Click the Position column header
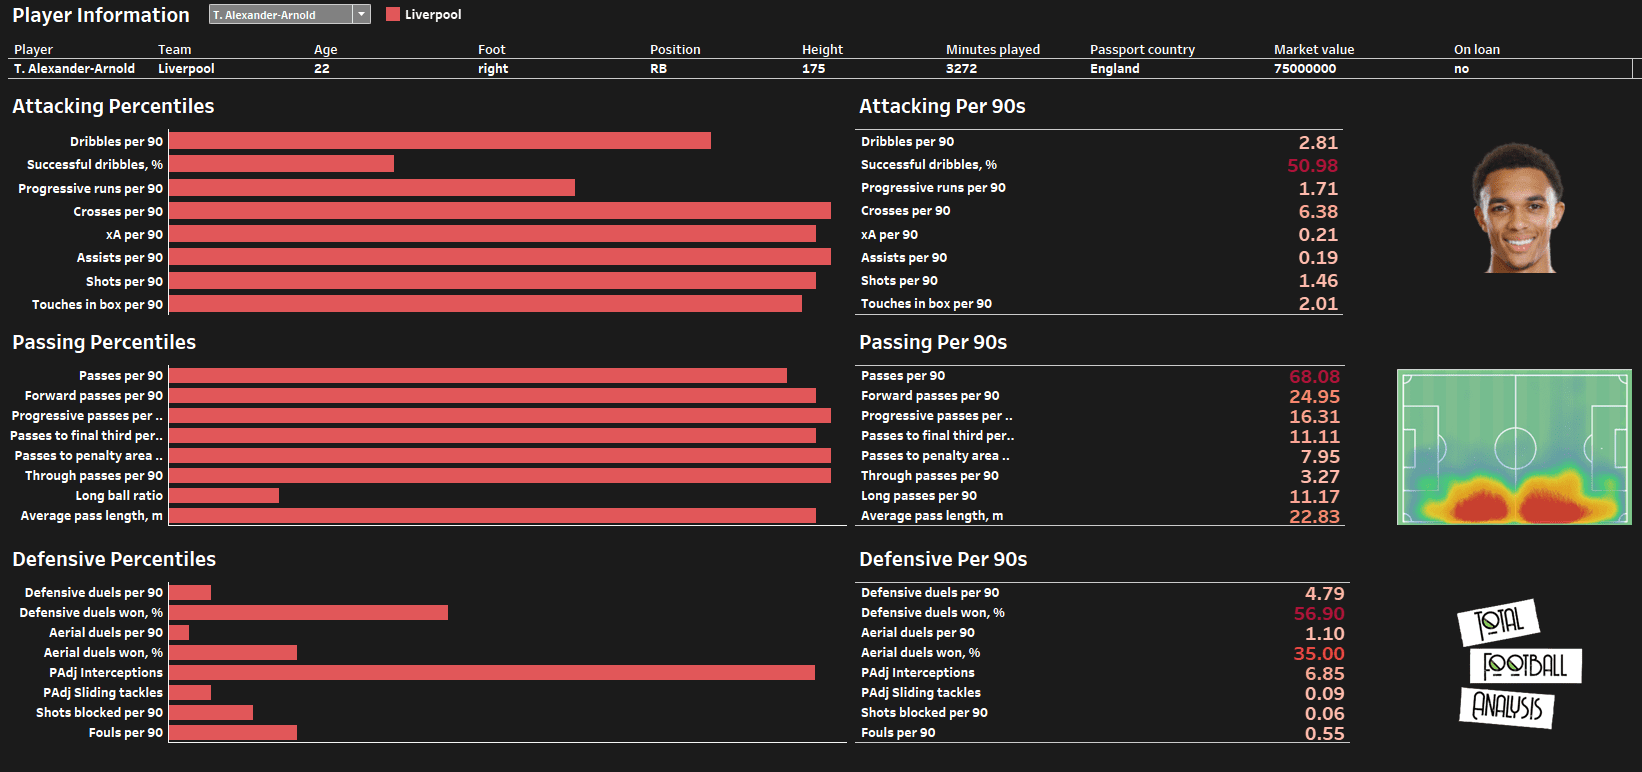The image size is (1642, 772). tap(675, 49)
